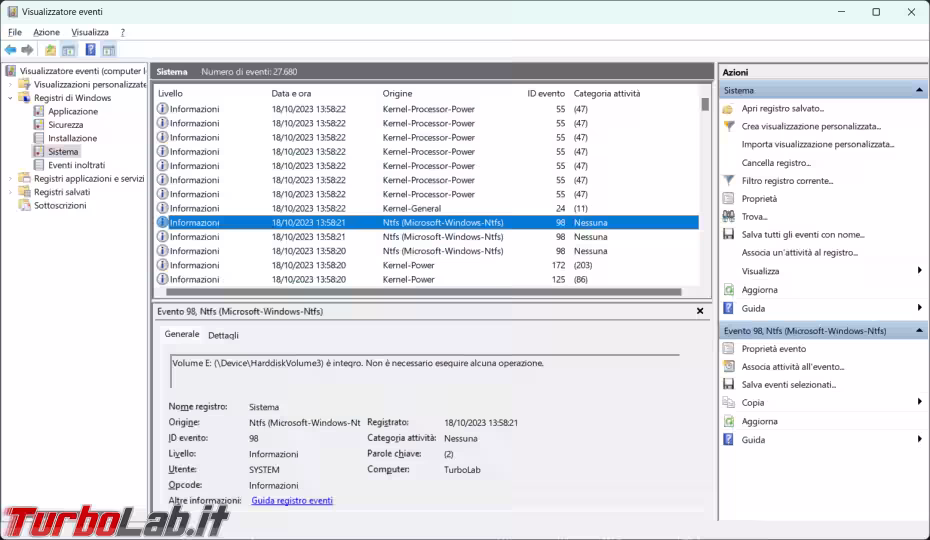Click the Aggiorna icon under Sistema section

[728, 290]
